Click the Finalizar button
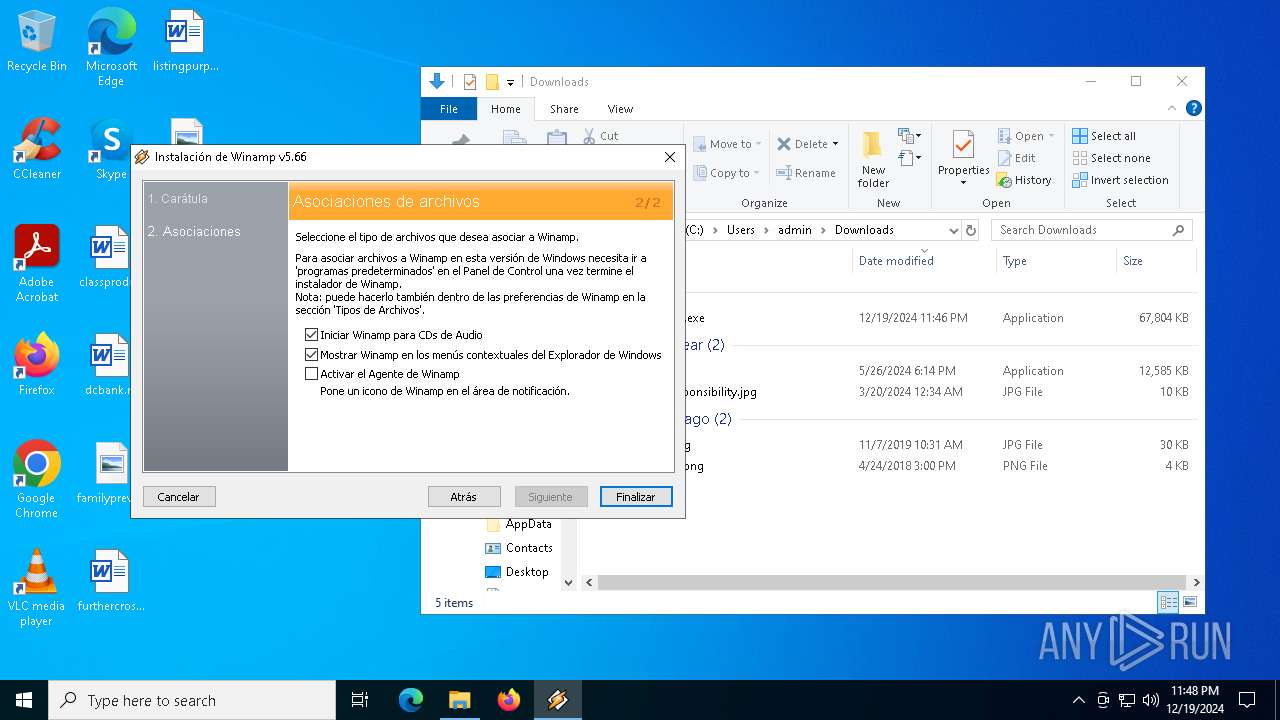This screenshot has width=1280, height=720. [636, 497]
